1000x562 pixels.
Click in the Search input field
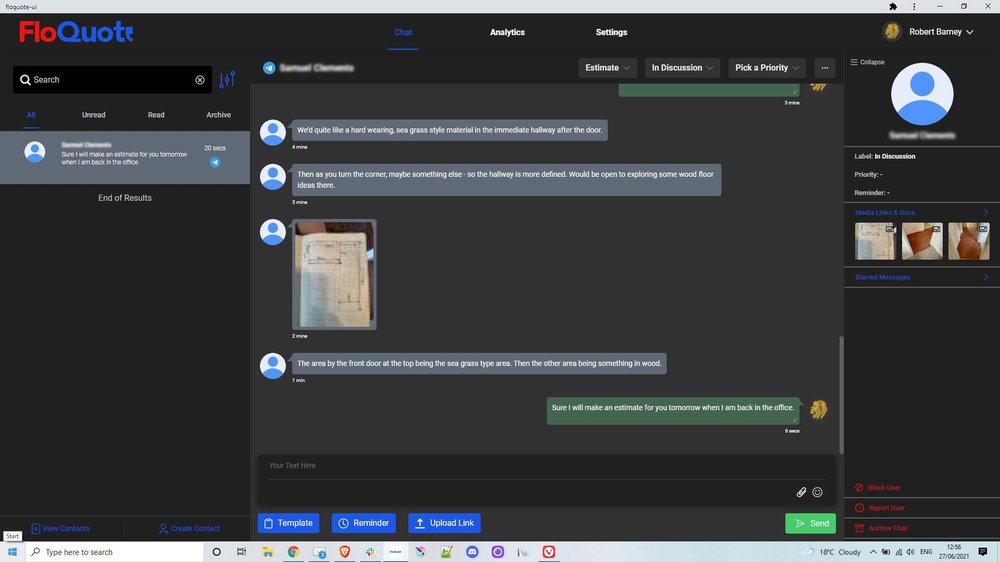click(112, 80)
